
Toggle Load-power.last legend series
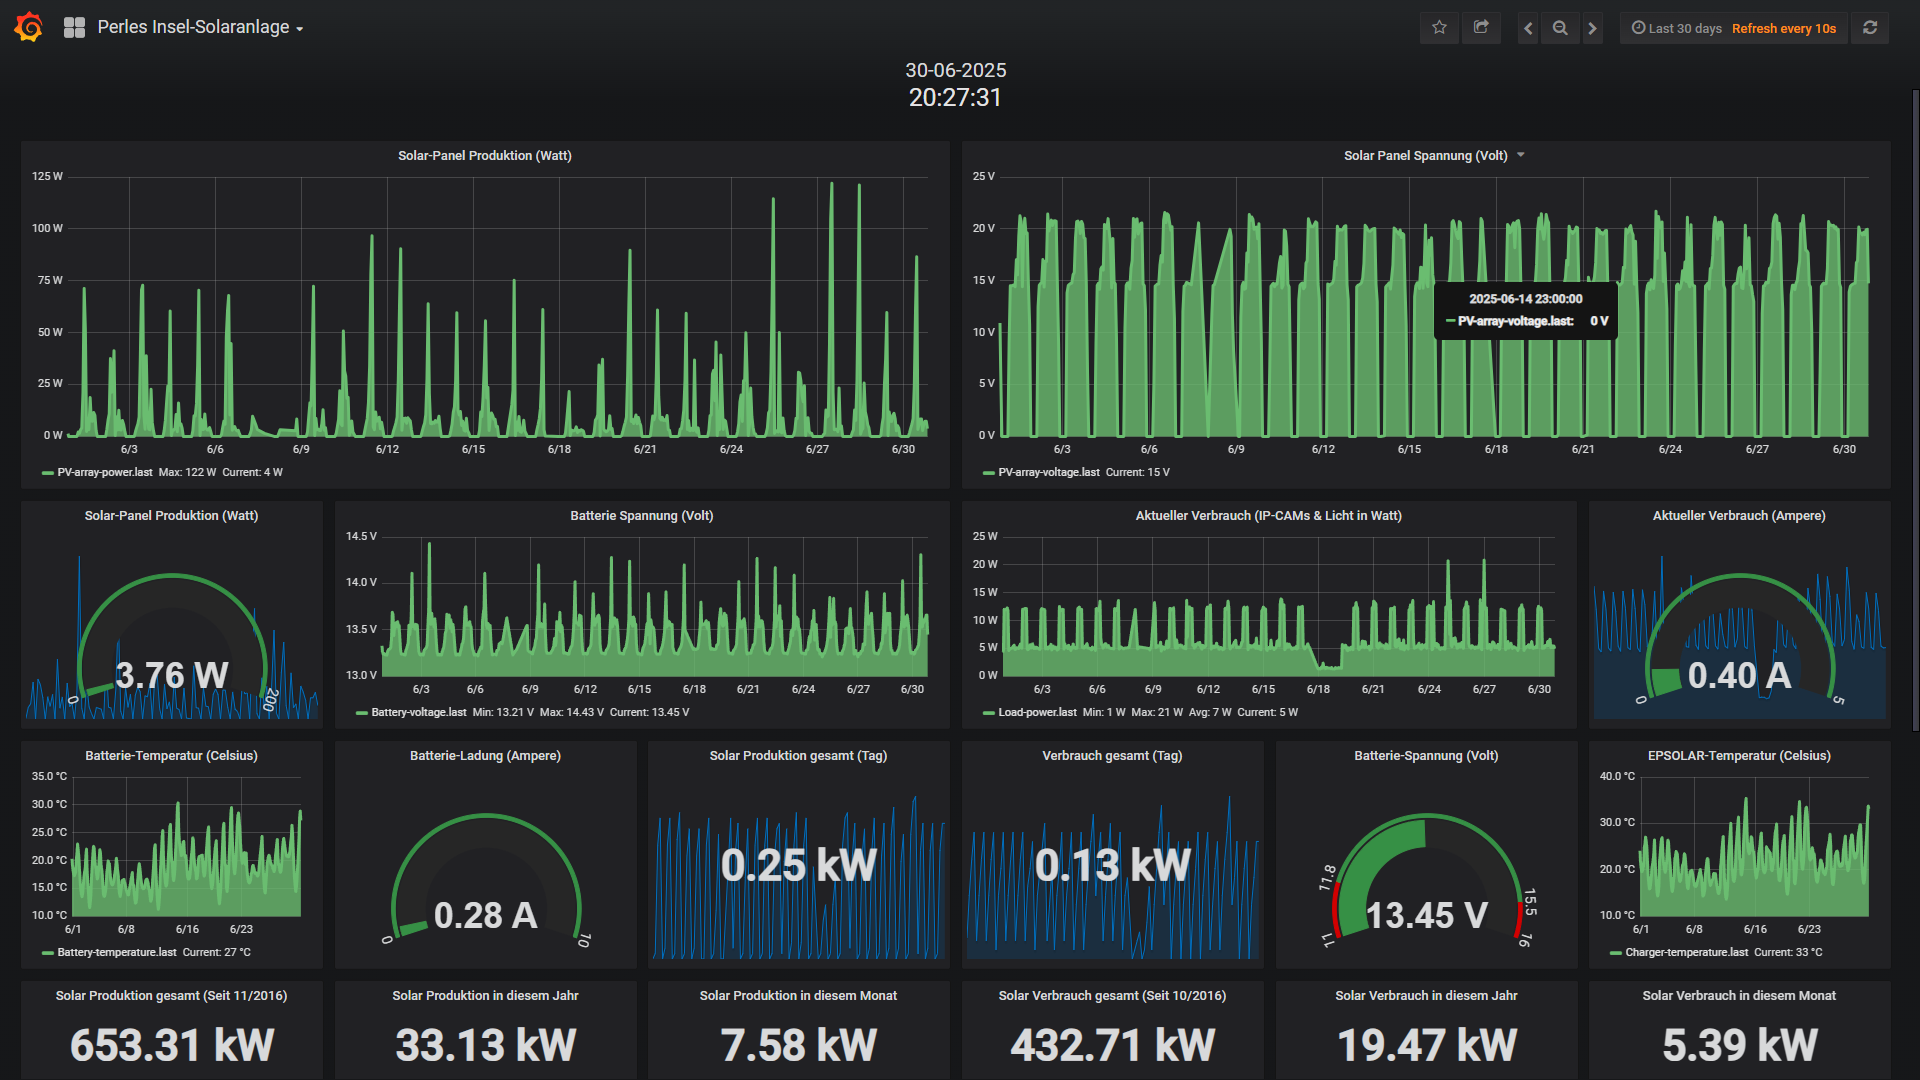[x=1036, y=712]
